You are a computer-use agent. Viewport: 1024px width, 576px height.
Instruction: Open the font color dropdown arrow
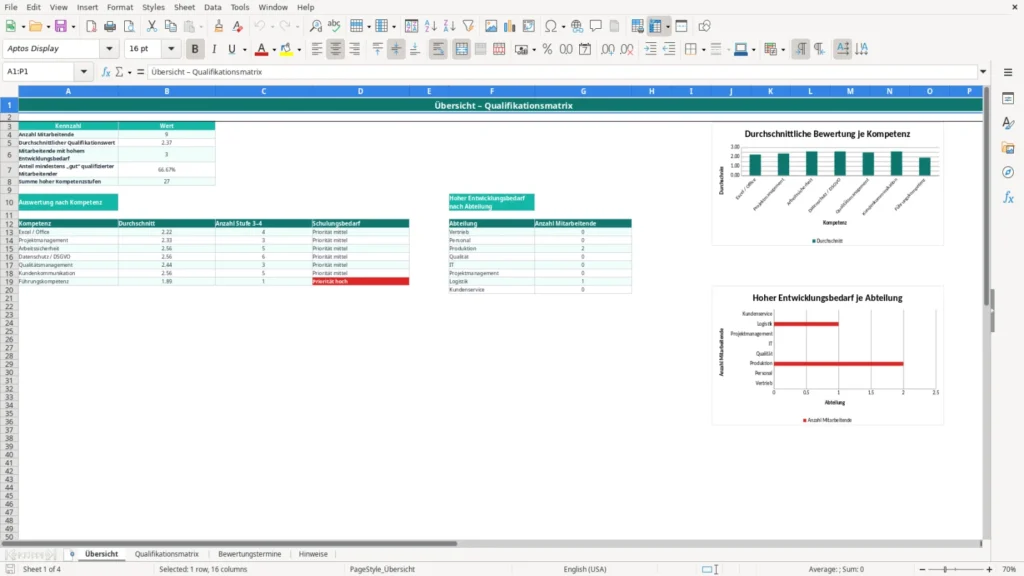[274, 50]
